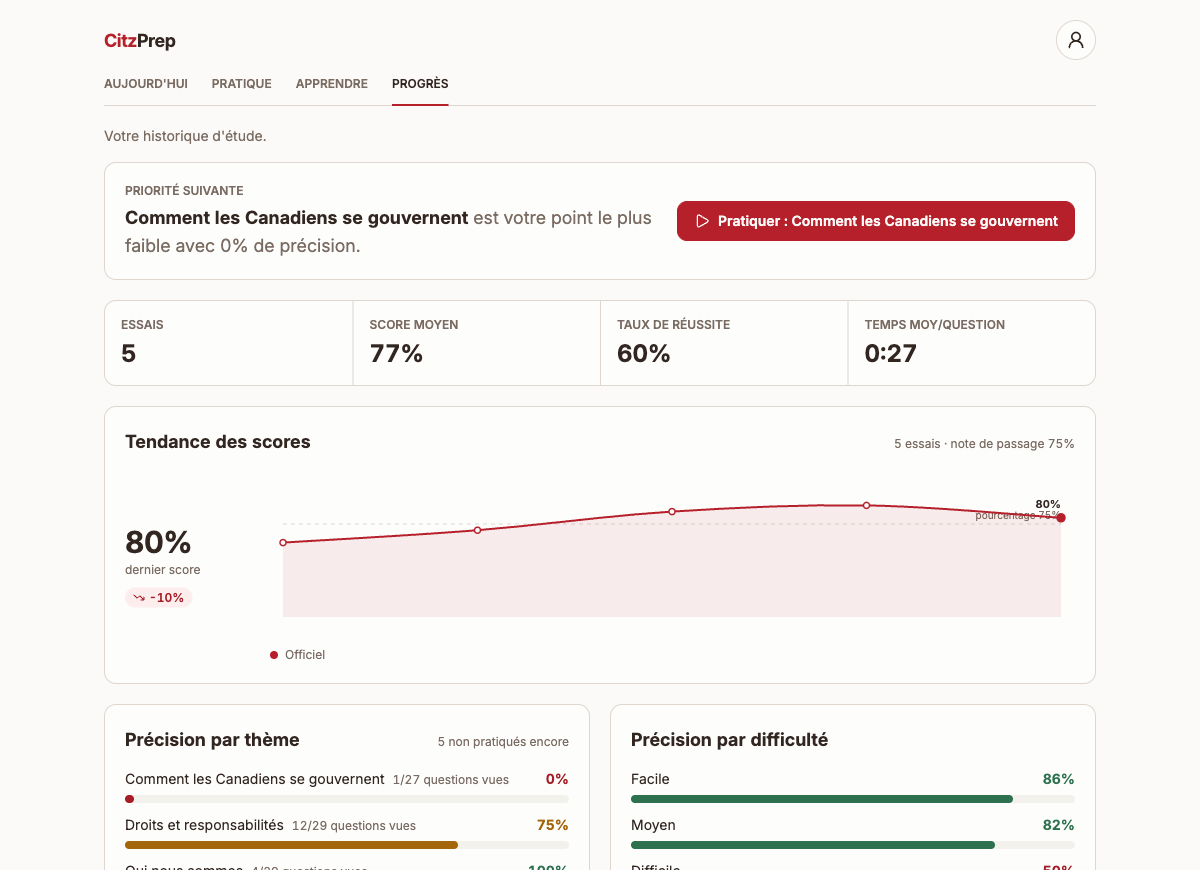1200x870 pixels.
Task: Click the third data point on the score chart
Action: 672,511
